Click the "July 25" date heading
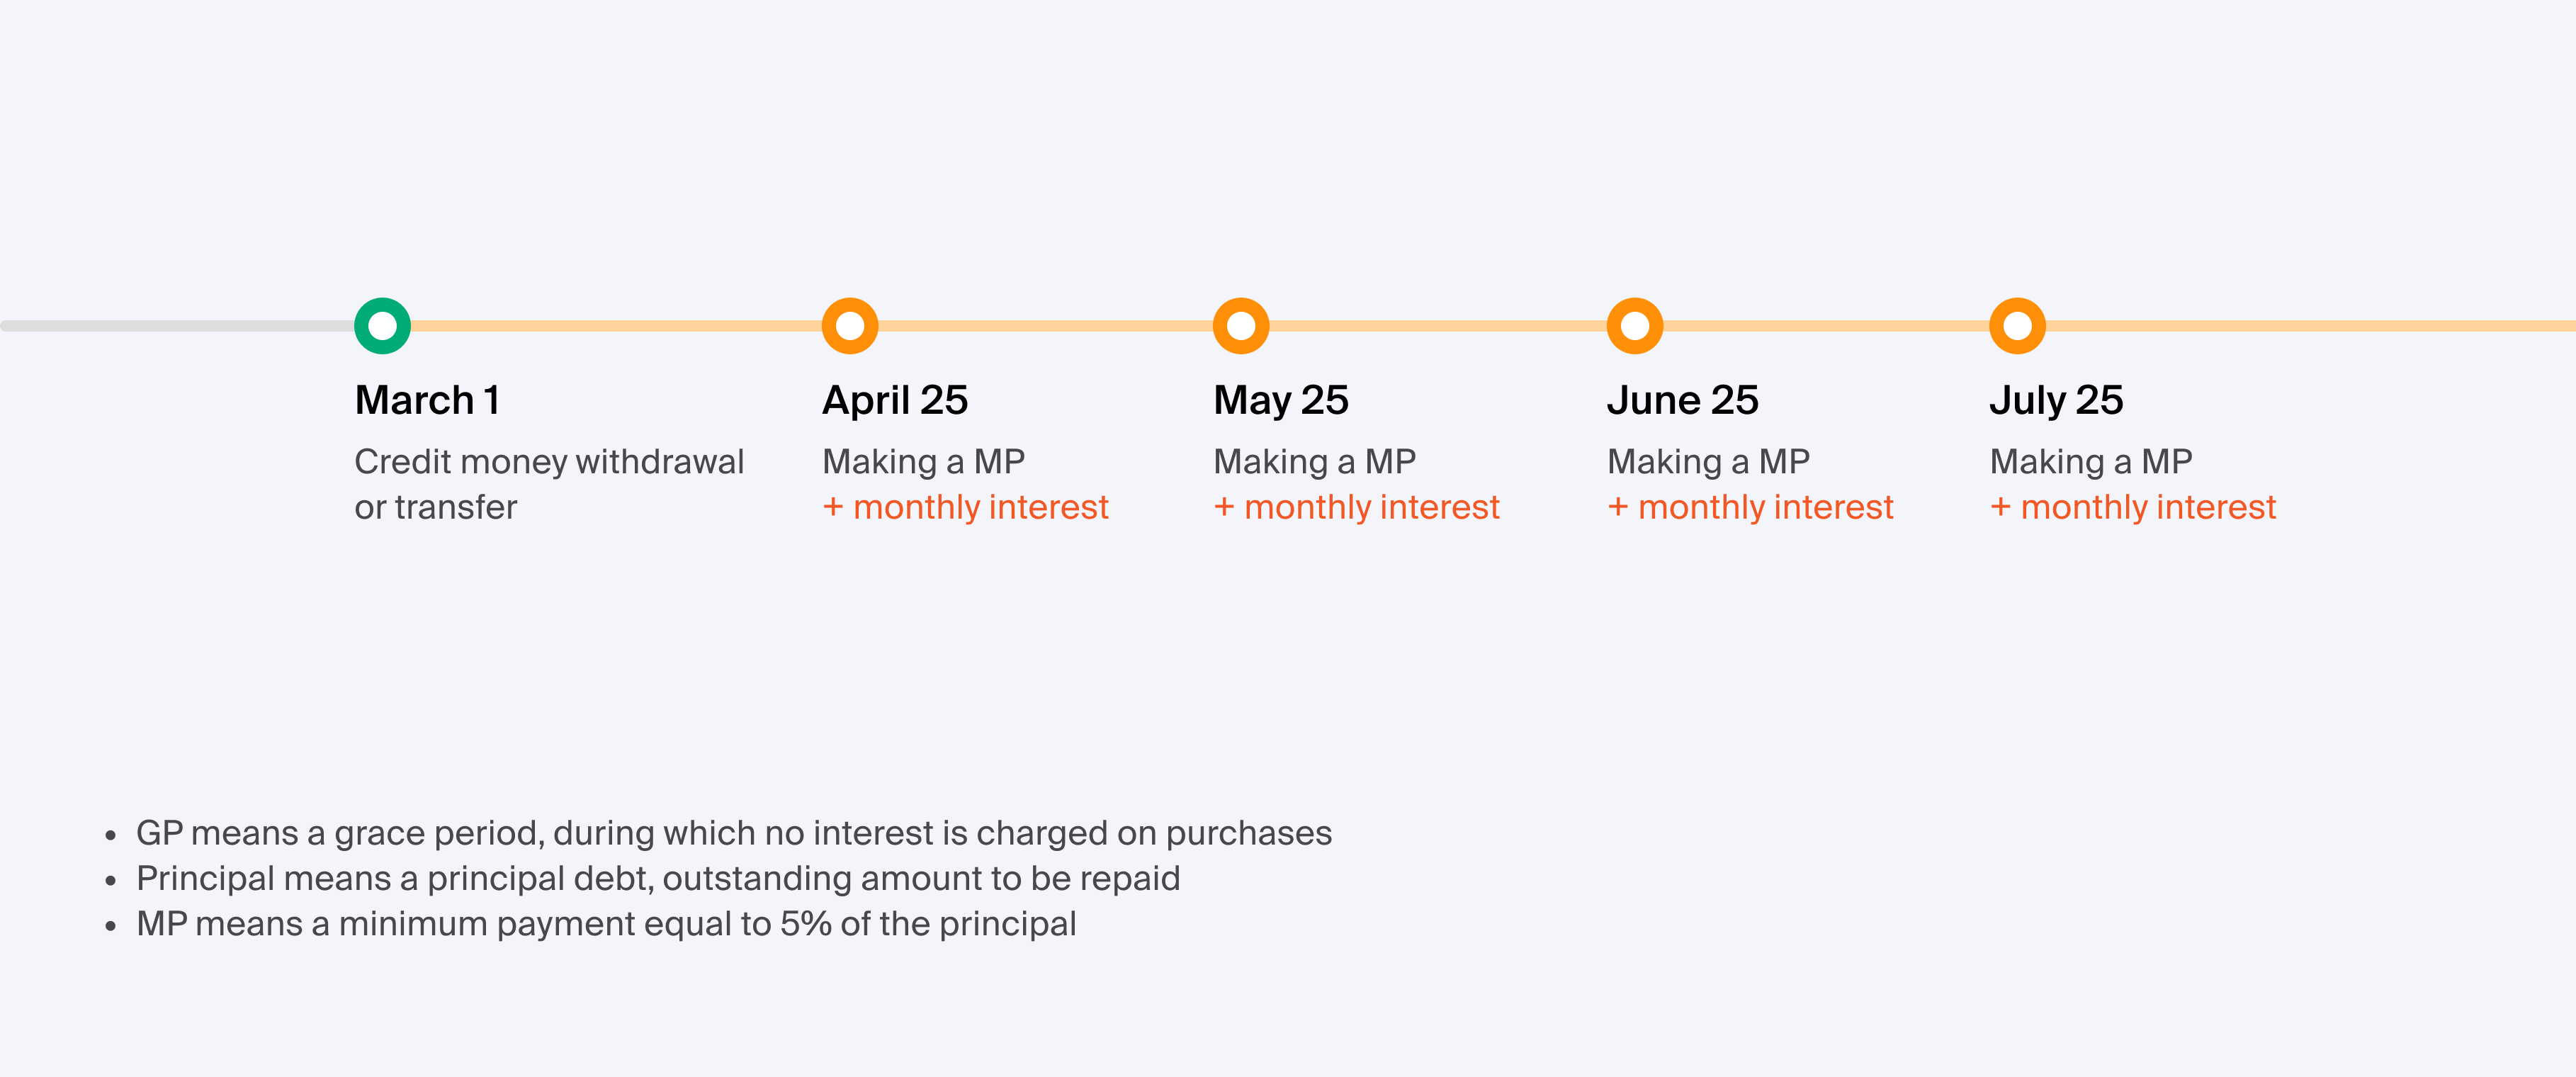The width and height of the screenshot is (2576, 1077). 2056,400
